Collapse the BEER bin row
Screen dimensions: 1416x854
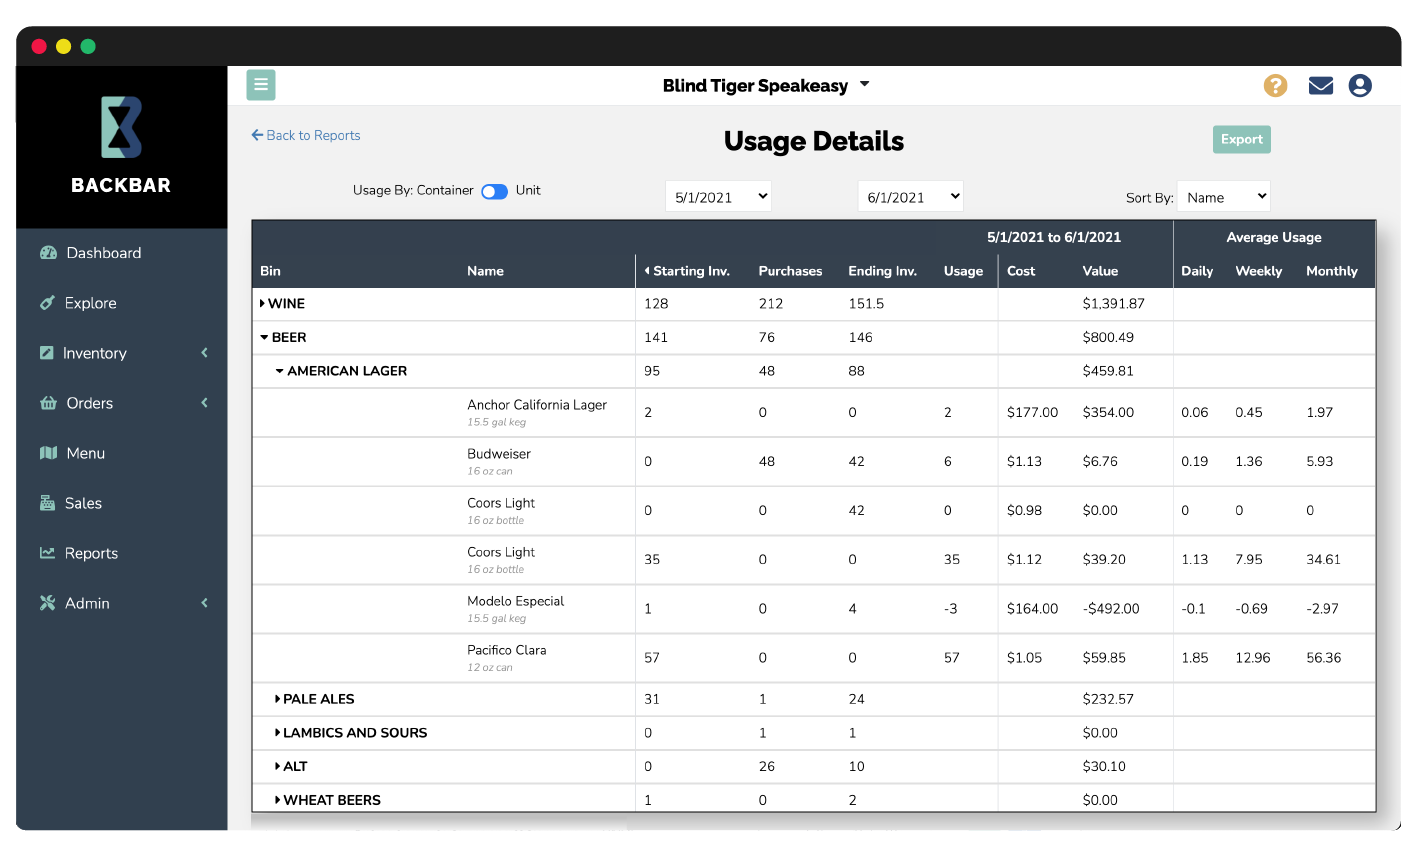point(264,337)
